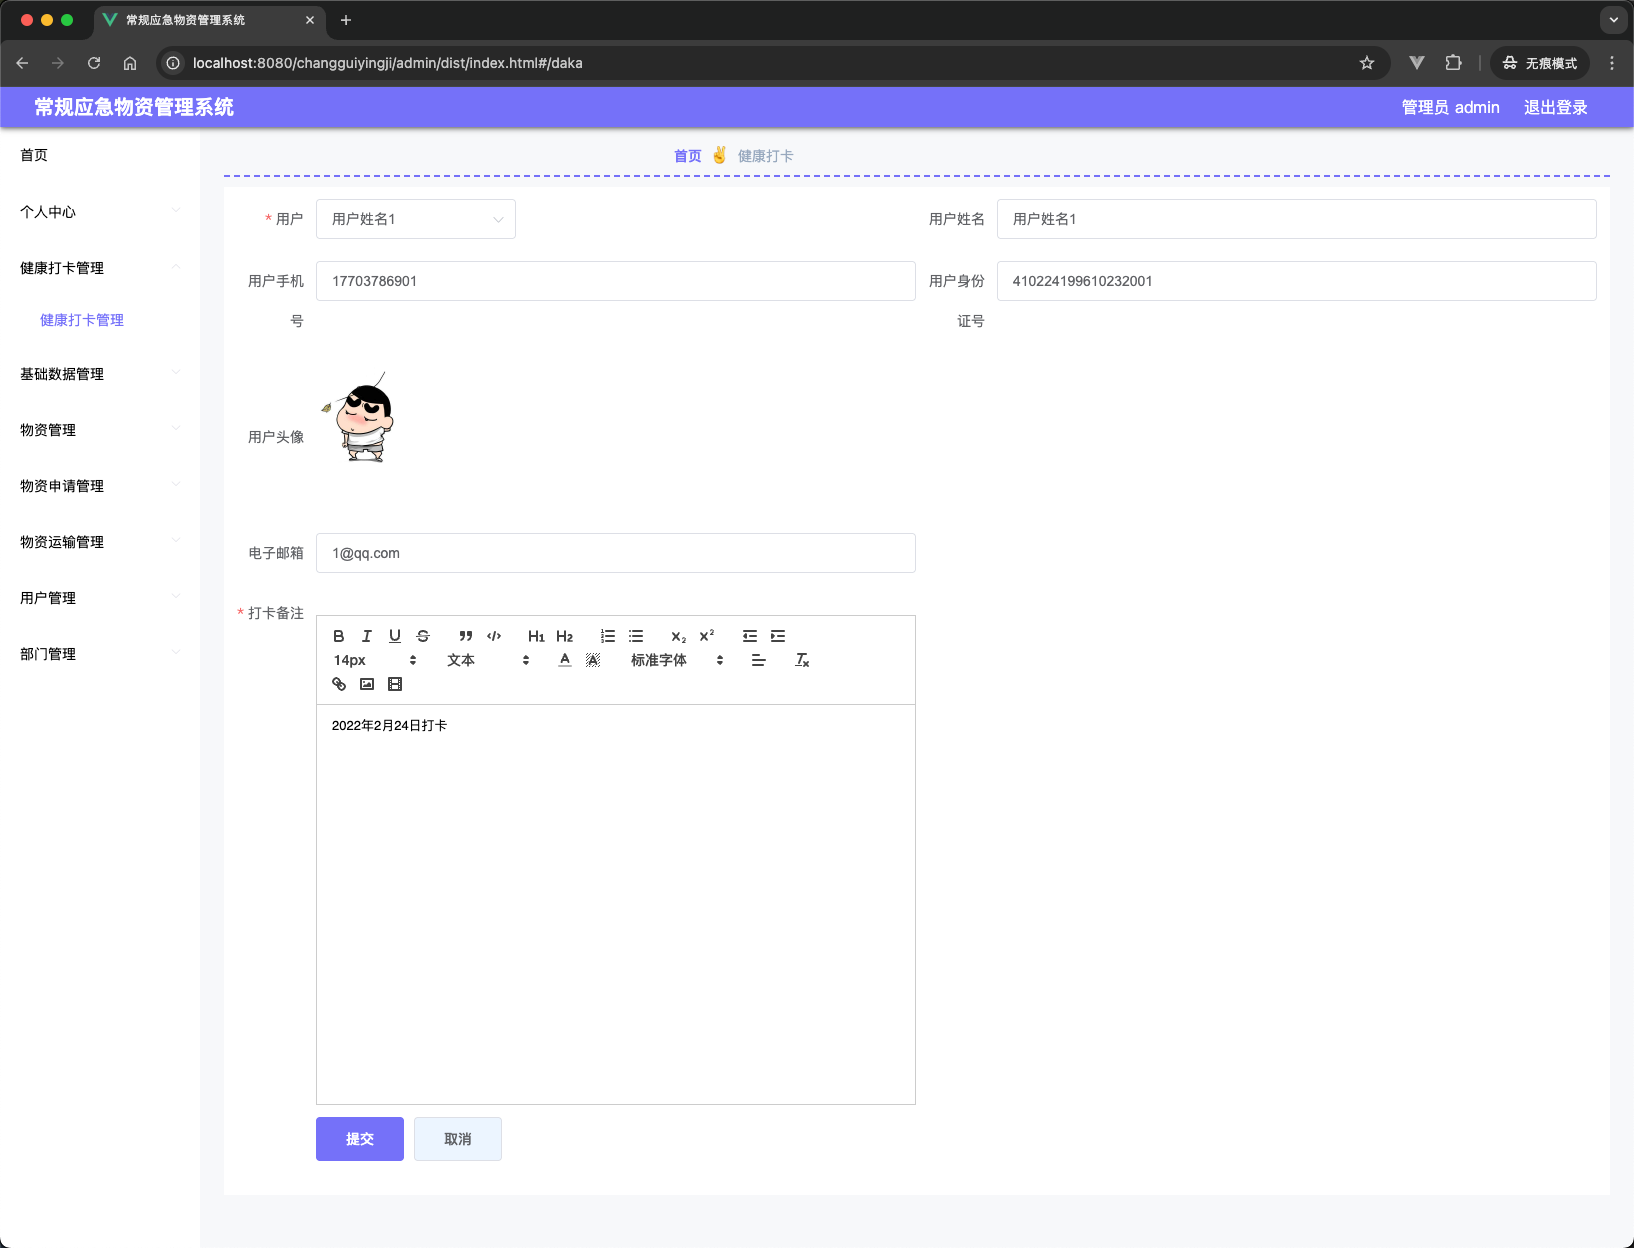The image size is (1634, 1248).
Task: Insert a bulleted list
Action: click(636, 636)
